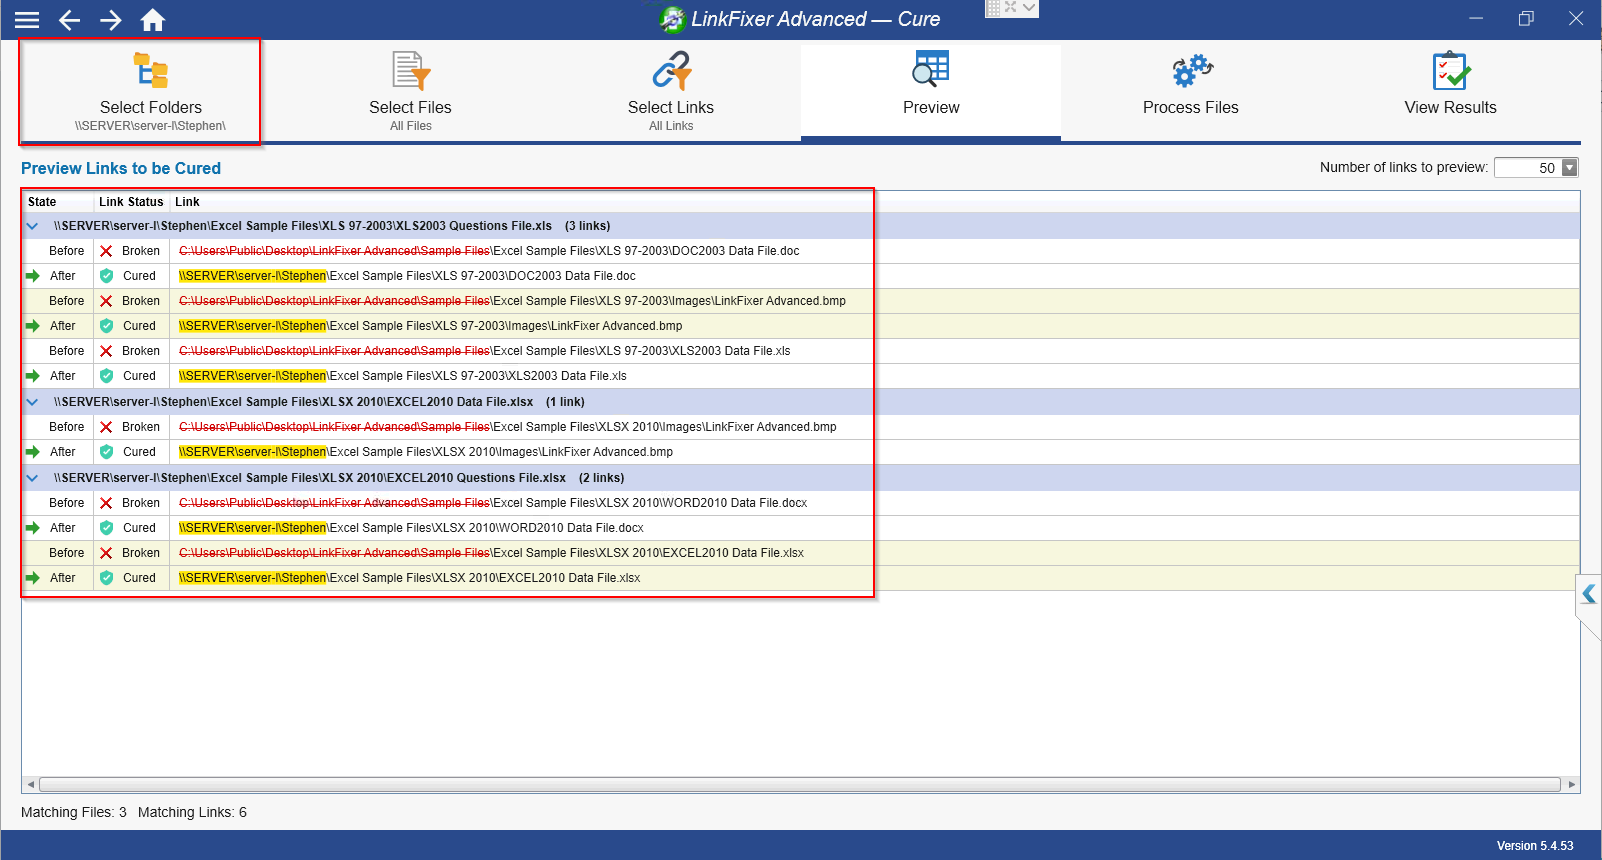Screen dimensions: 1602x860
Task: Click the broken X icon for XLS 97-2003 Images bmp
Action: 106,301
